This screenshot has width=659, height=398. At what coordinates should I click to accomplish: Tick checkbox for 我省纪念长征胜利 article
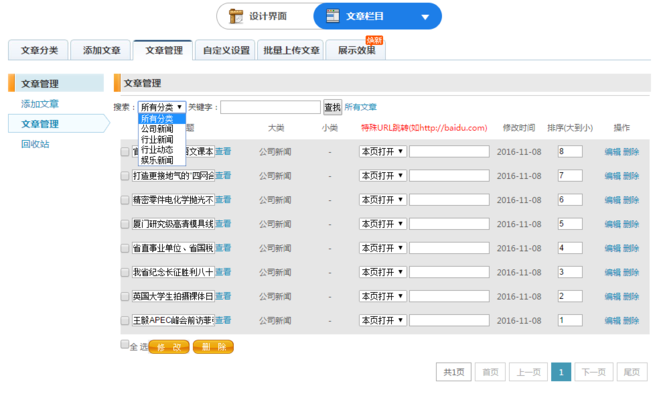[125, 272]
